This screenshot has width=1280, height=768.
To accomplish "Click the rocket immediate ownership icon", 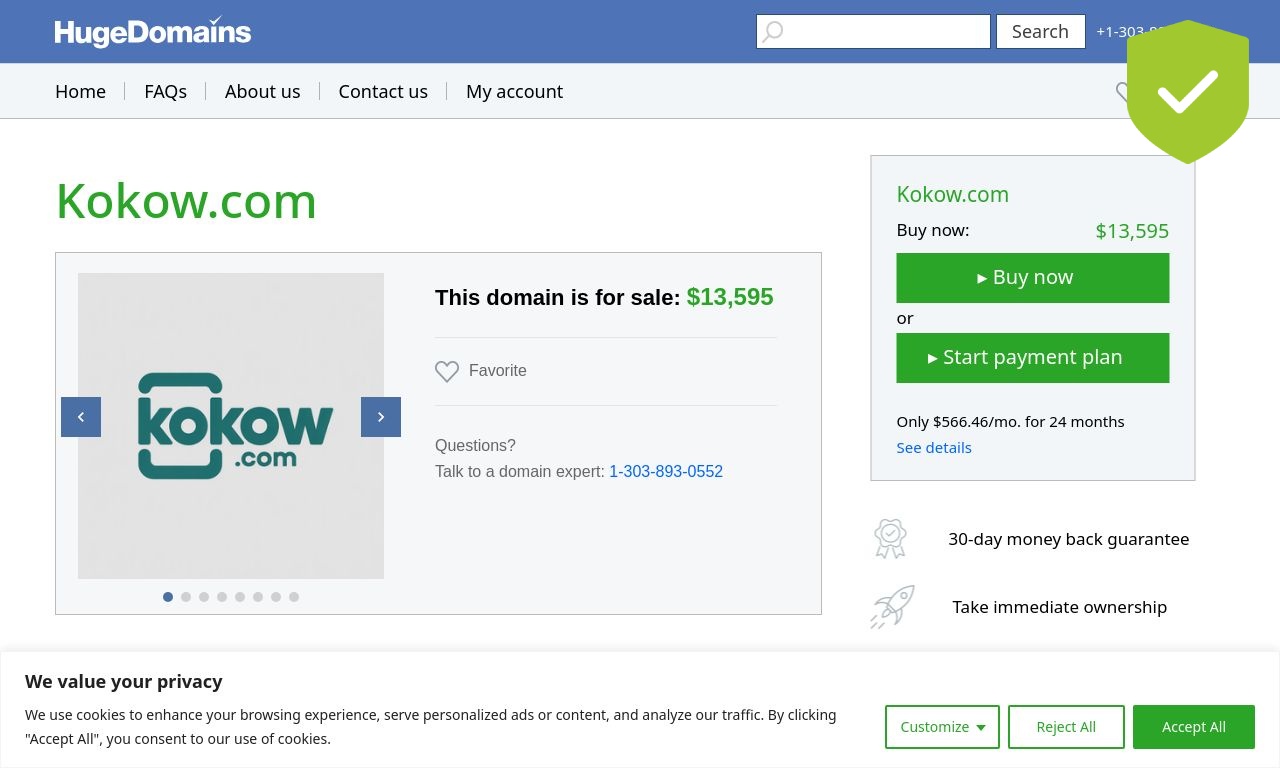I will pyautogui.click(x=892, y=607).
